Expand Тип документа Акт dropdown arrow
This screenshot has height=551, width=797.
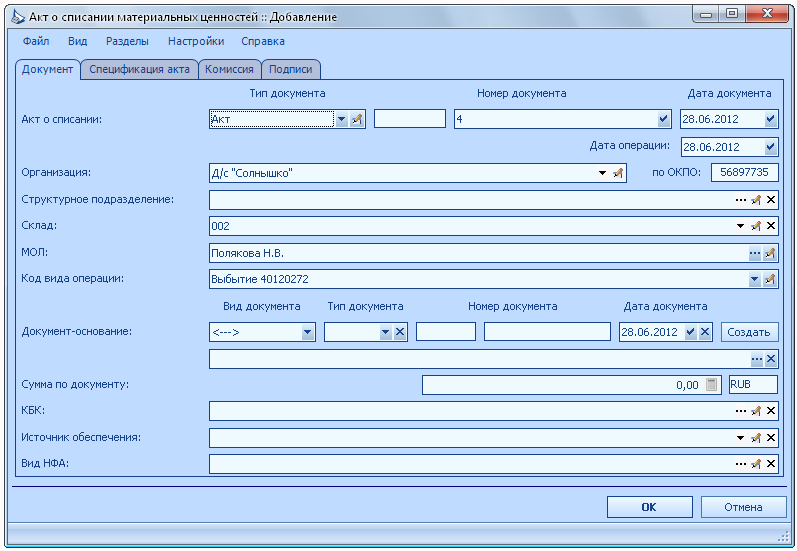coord(342,119)
